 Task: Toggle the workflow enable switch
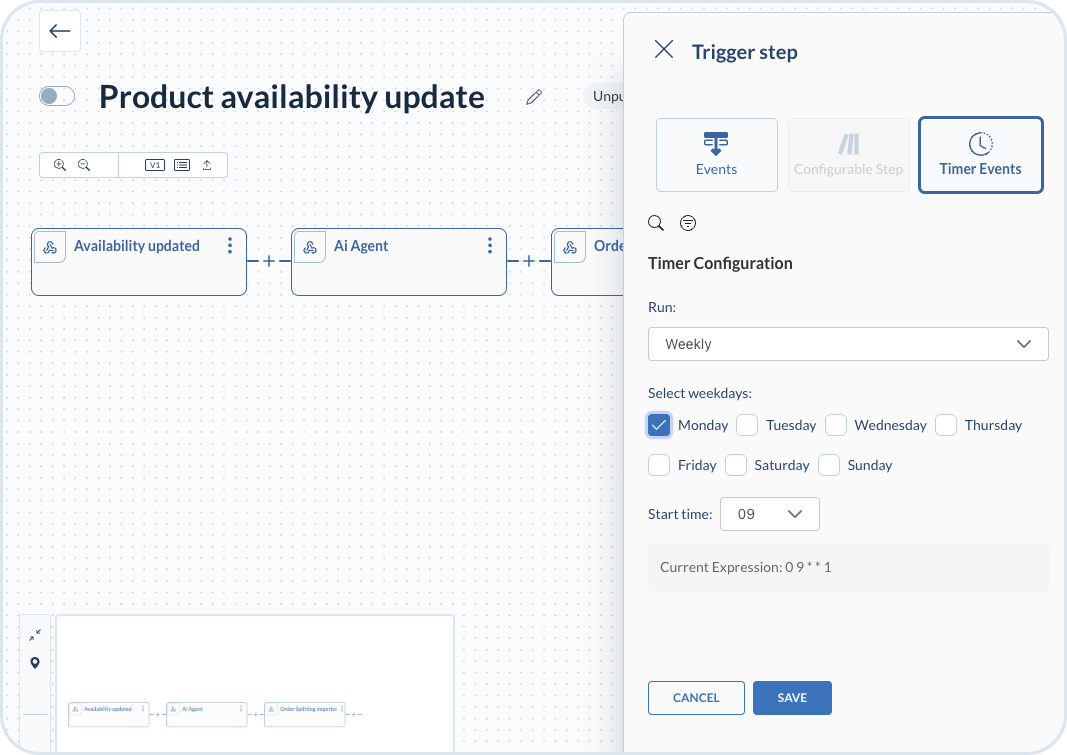click(57, 96)
